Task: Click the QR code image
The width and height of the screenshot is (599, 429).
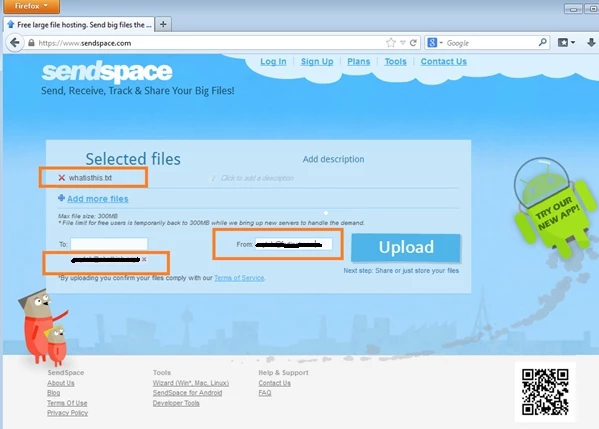Action: tap(545, 392)
